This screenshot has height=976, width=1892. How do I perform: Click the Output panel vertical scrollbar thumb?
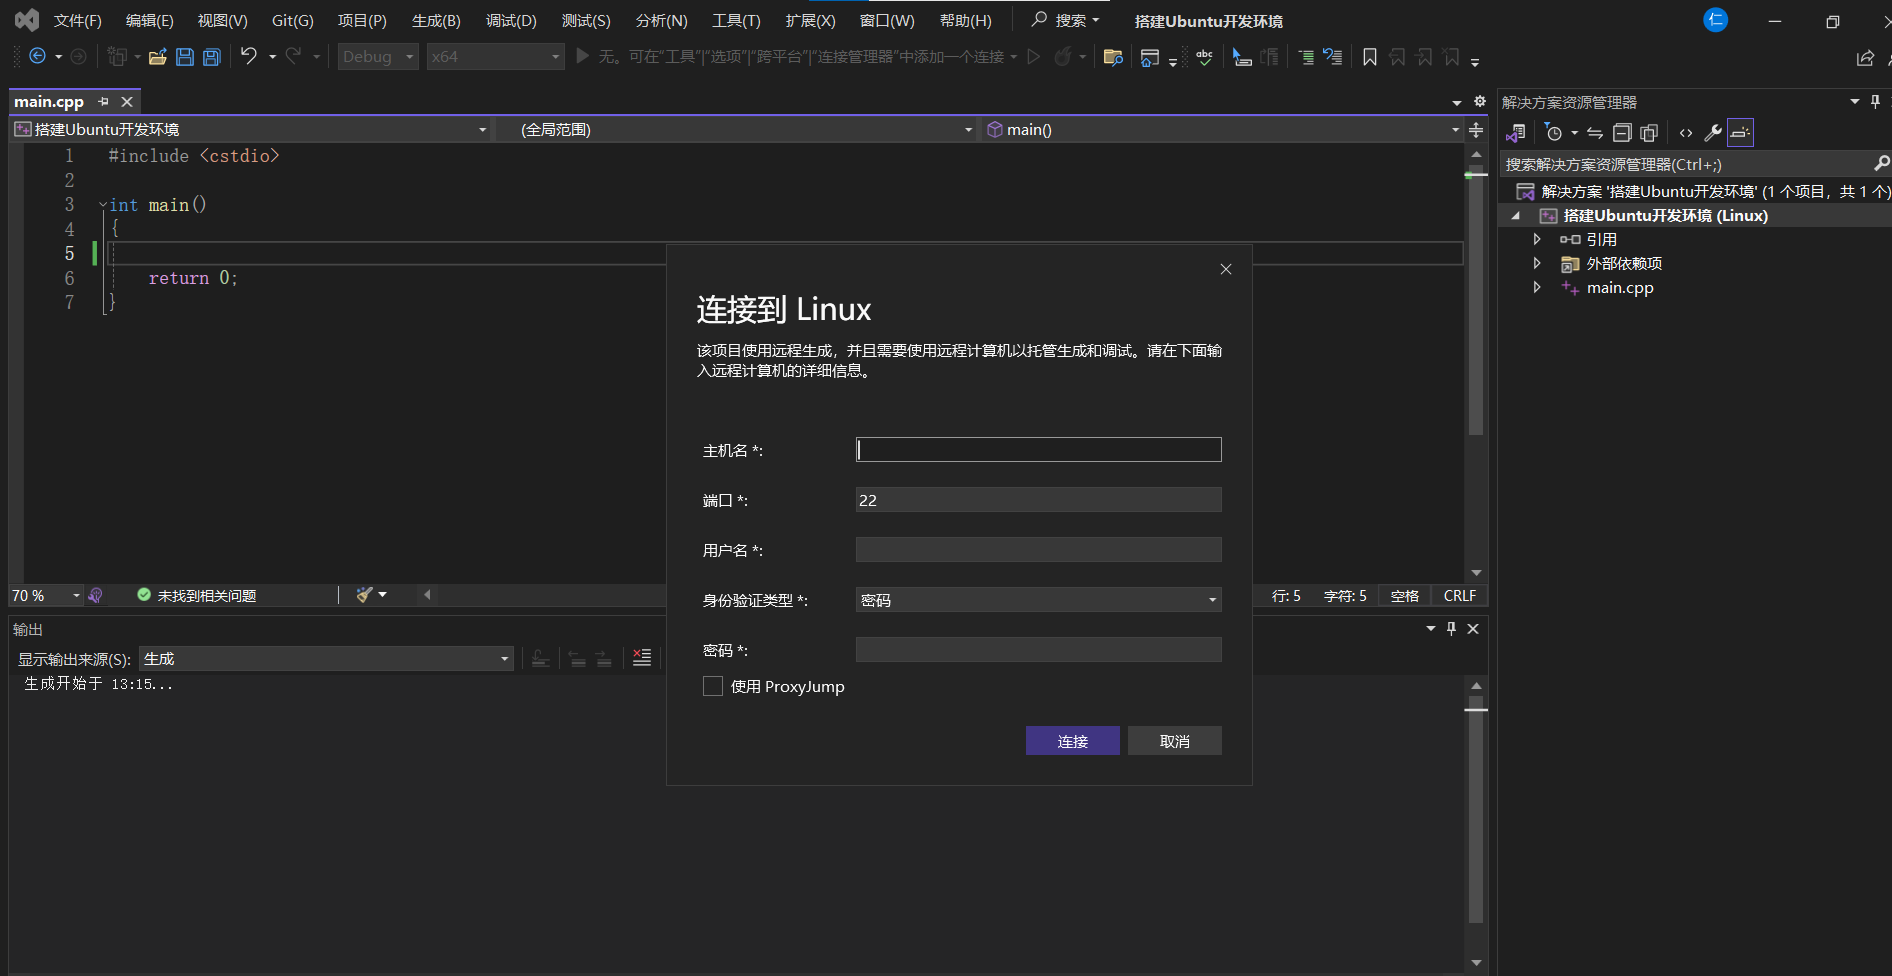point(1476,809)
